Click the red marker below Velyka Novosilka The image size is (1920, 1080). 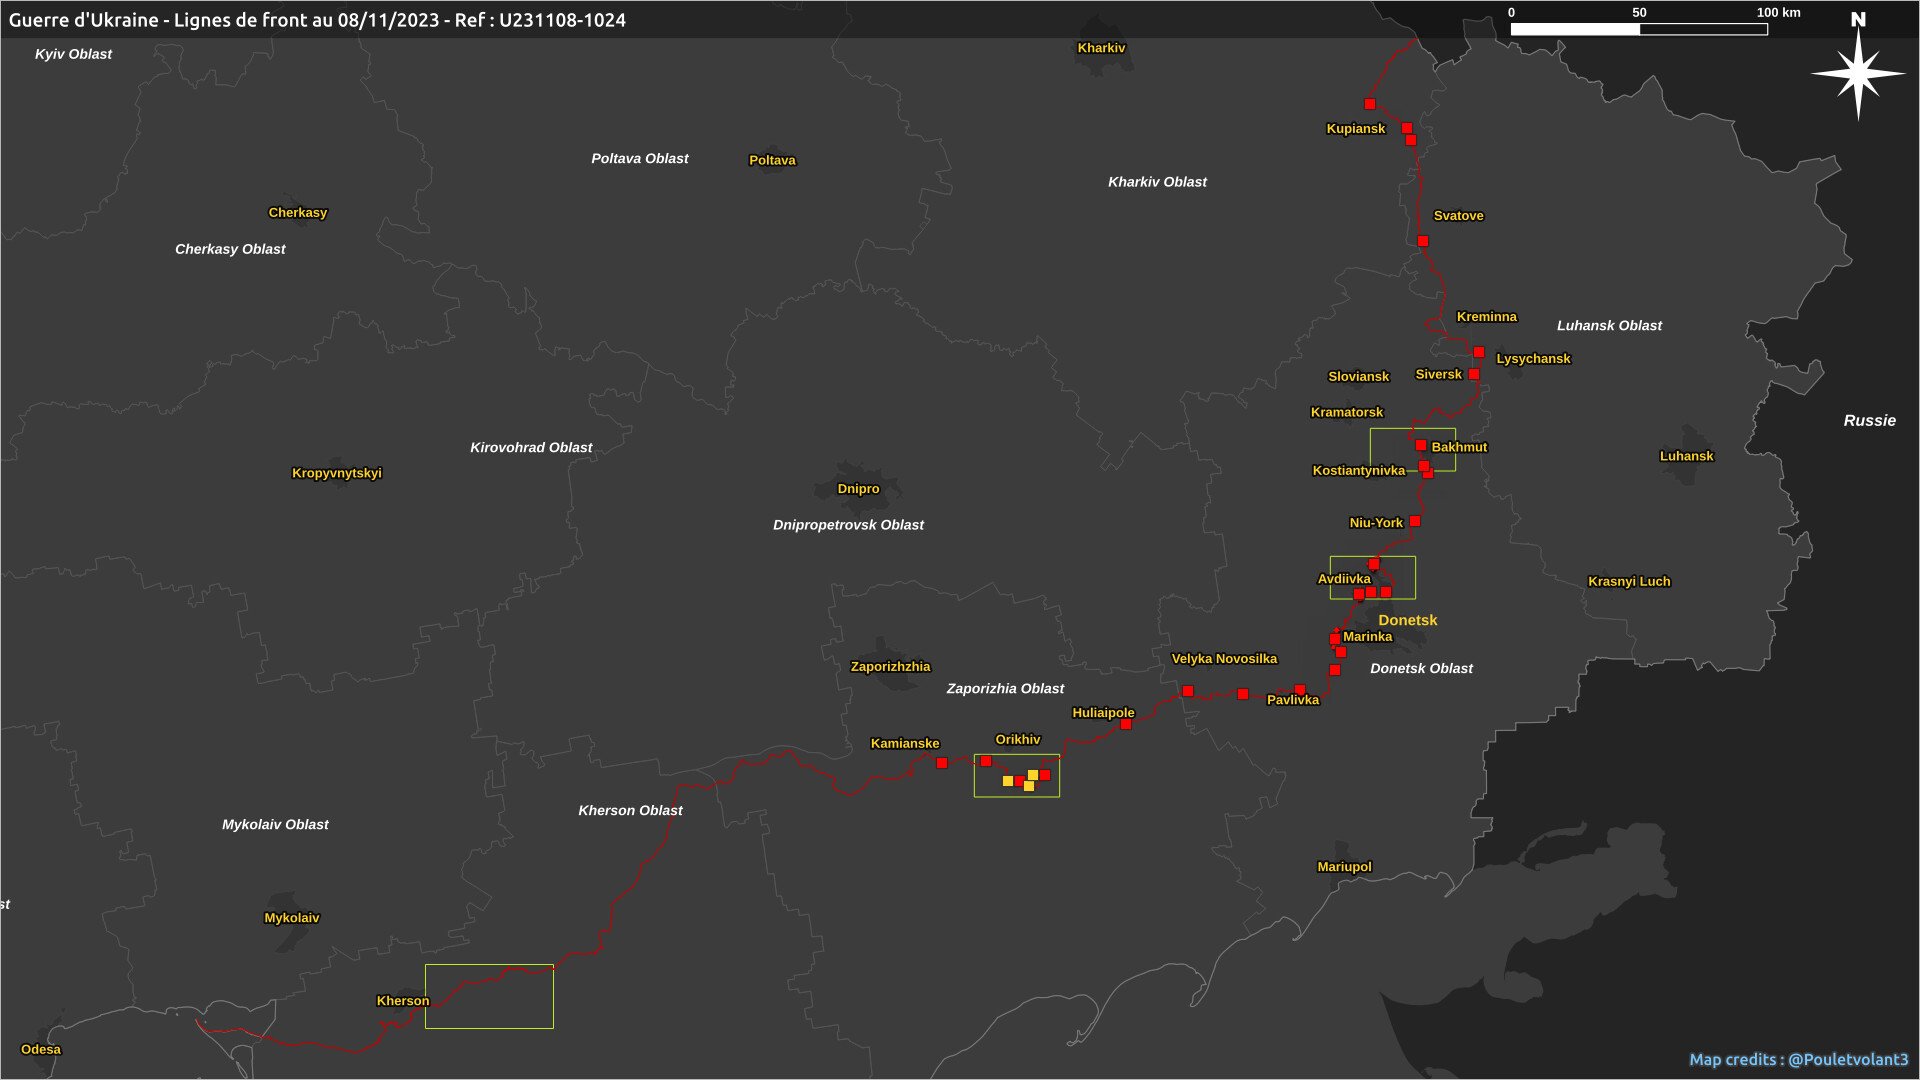pos(1188,691)
